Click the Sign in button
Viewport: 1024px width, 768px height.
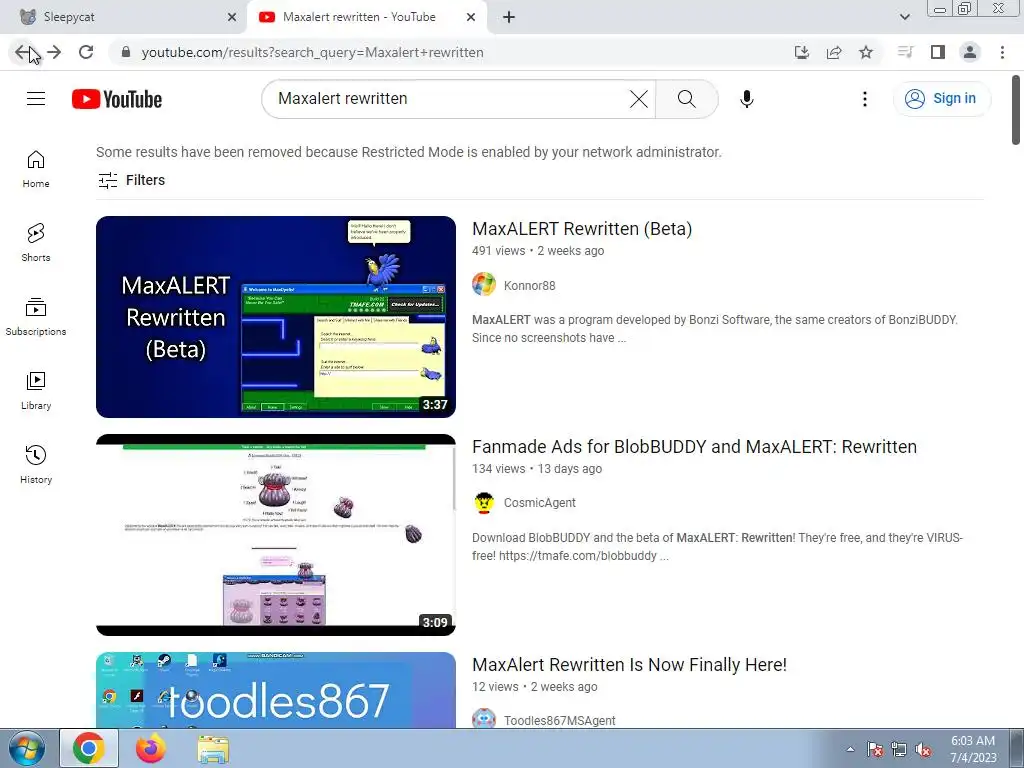[942, 99]
